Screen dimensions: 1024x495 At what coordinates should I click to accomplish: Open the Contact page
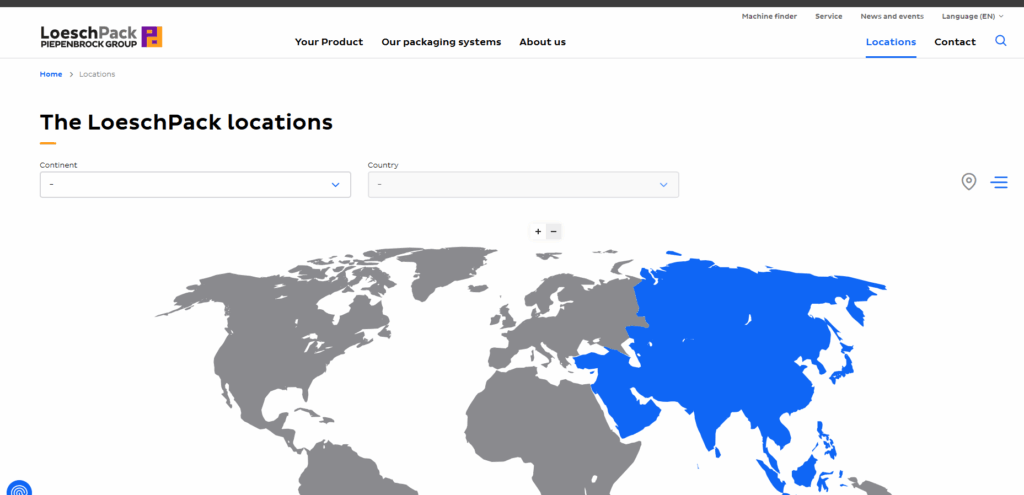coord(954,42)
